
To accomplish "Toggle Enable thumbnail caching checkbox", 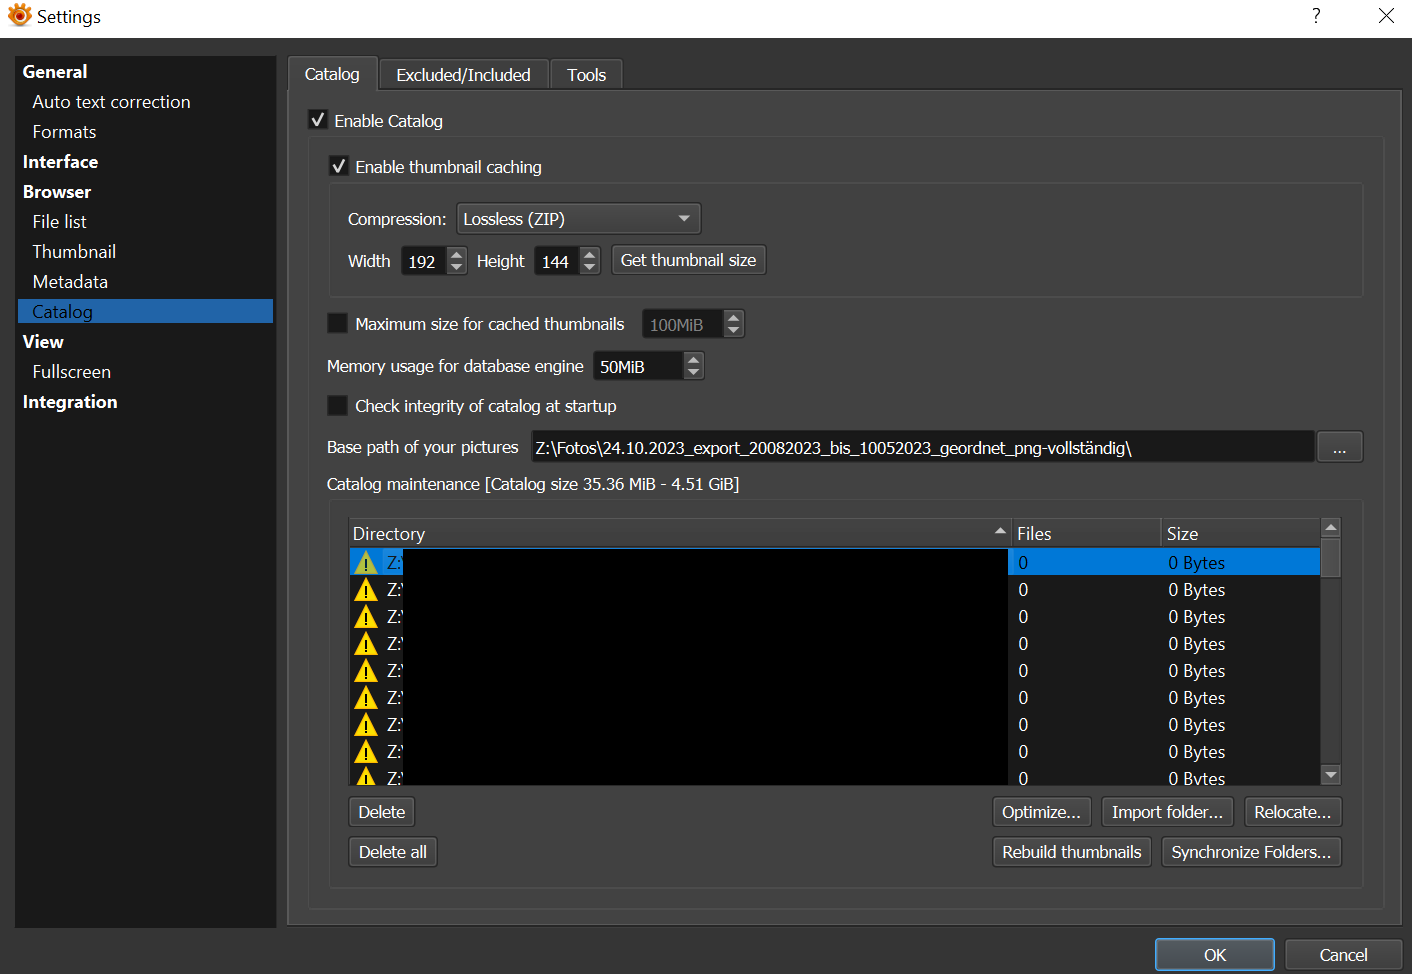I will click(x=339, y=166).
